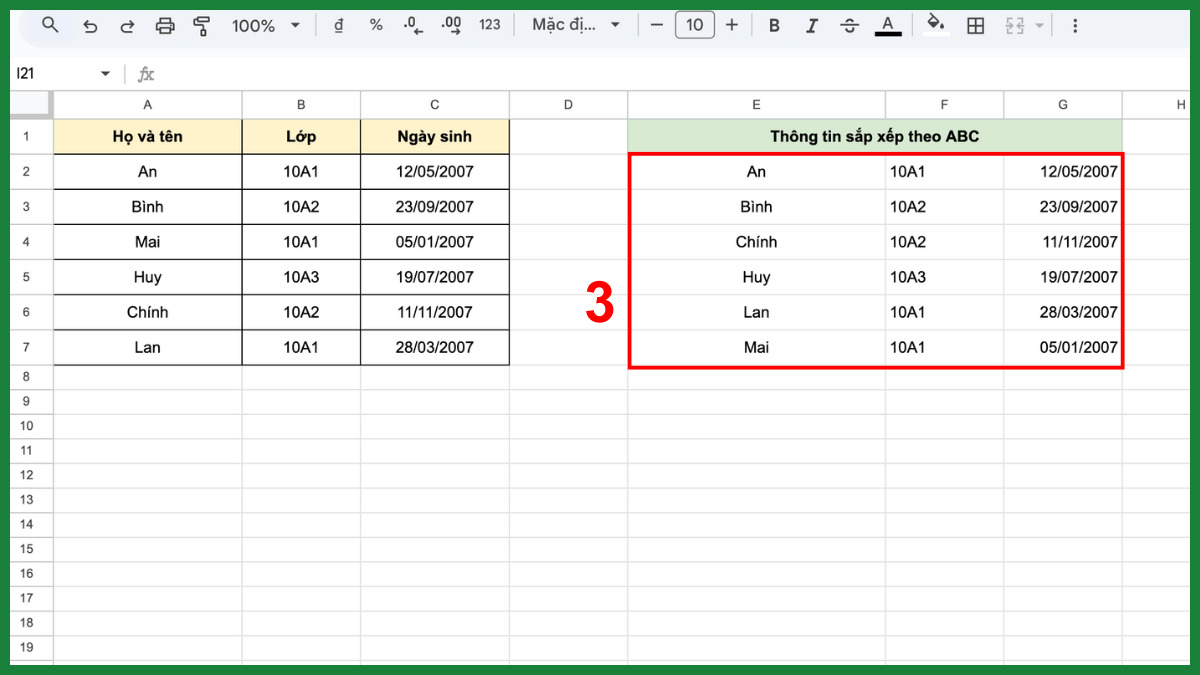Toggle strikethrough formatting
The height and width of the screenshot is (675, 1200).
(849, 24)
